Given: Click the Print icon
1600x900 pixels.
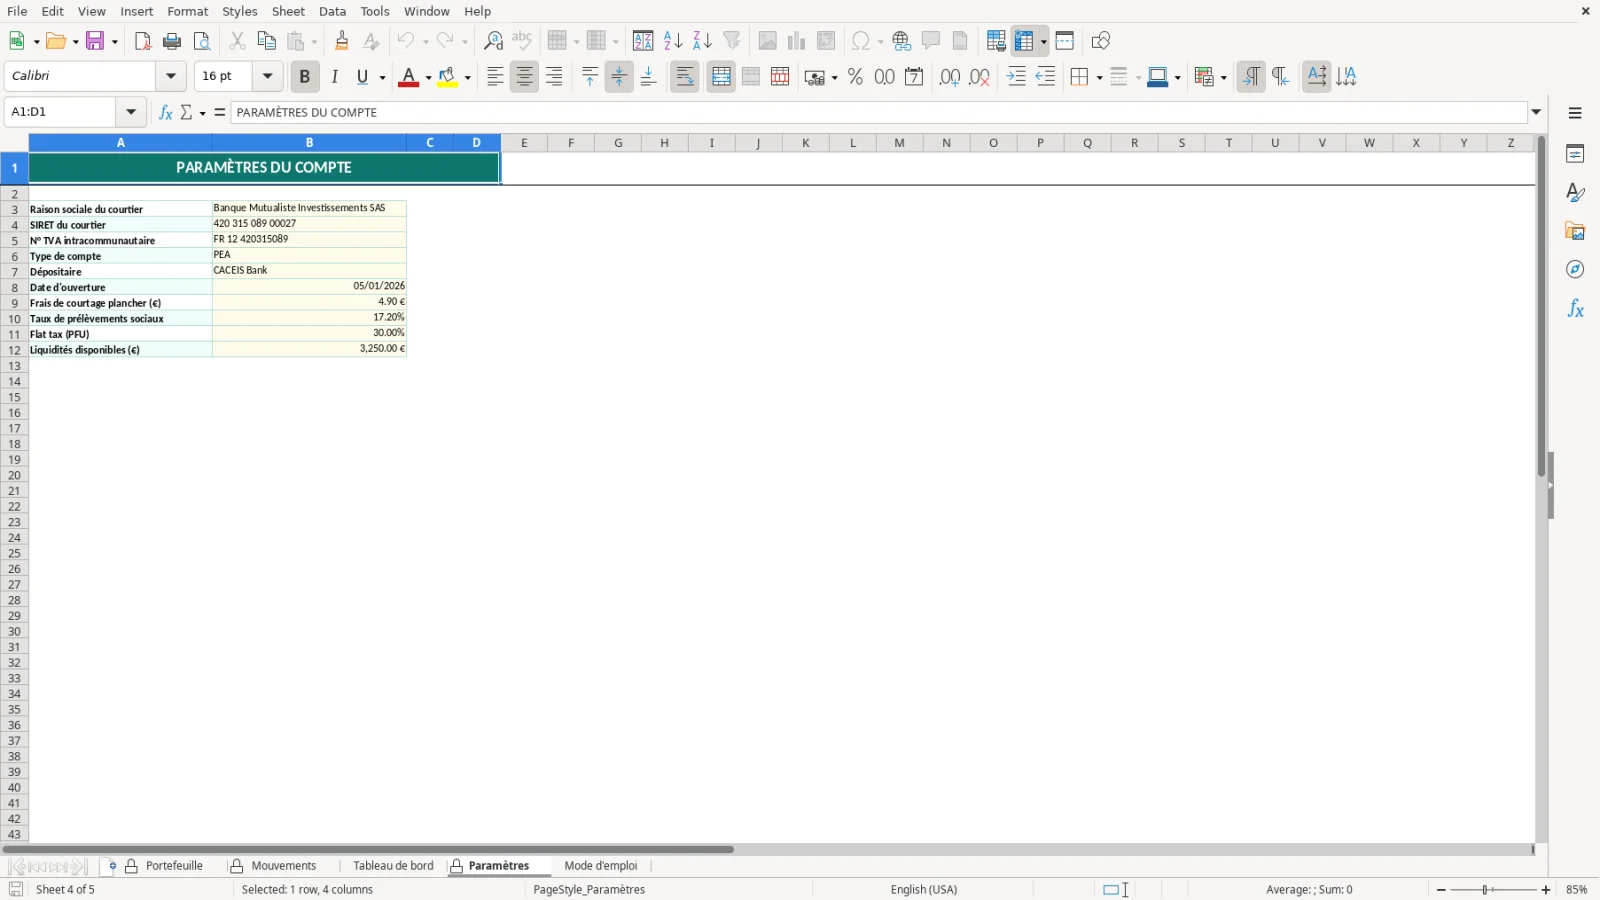Looking at the screenshot, I should [x=172, y=41].
